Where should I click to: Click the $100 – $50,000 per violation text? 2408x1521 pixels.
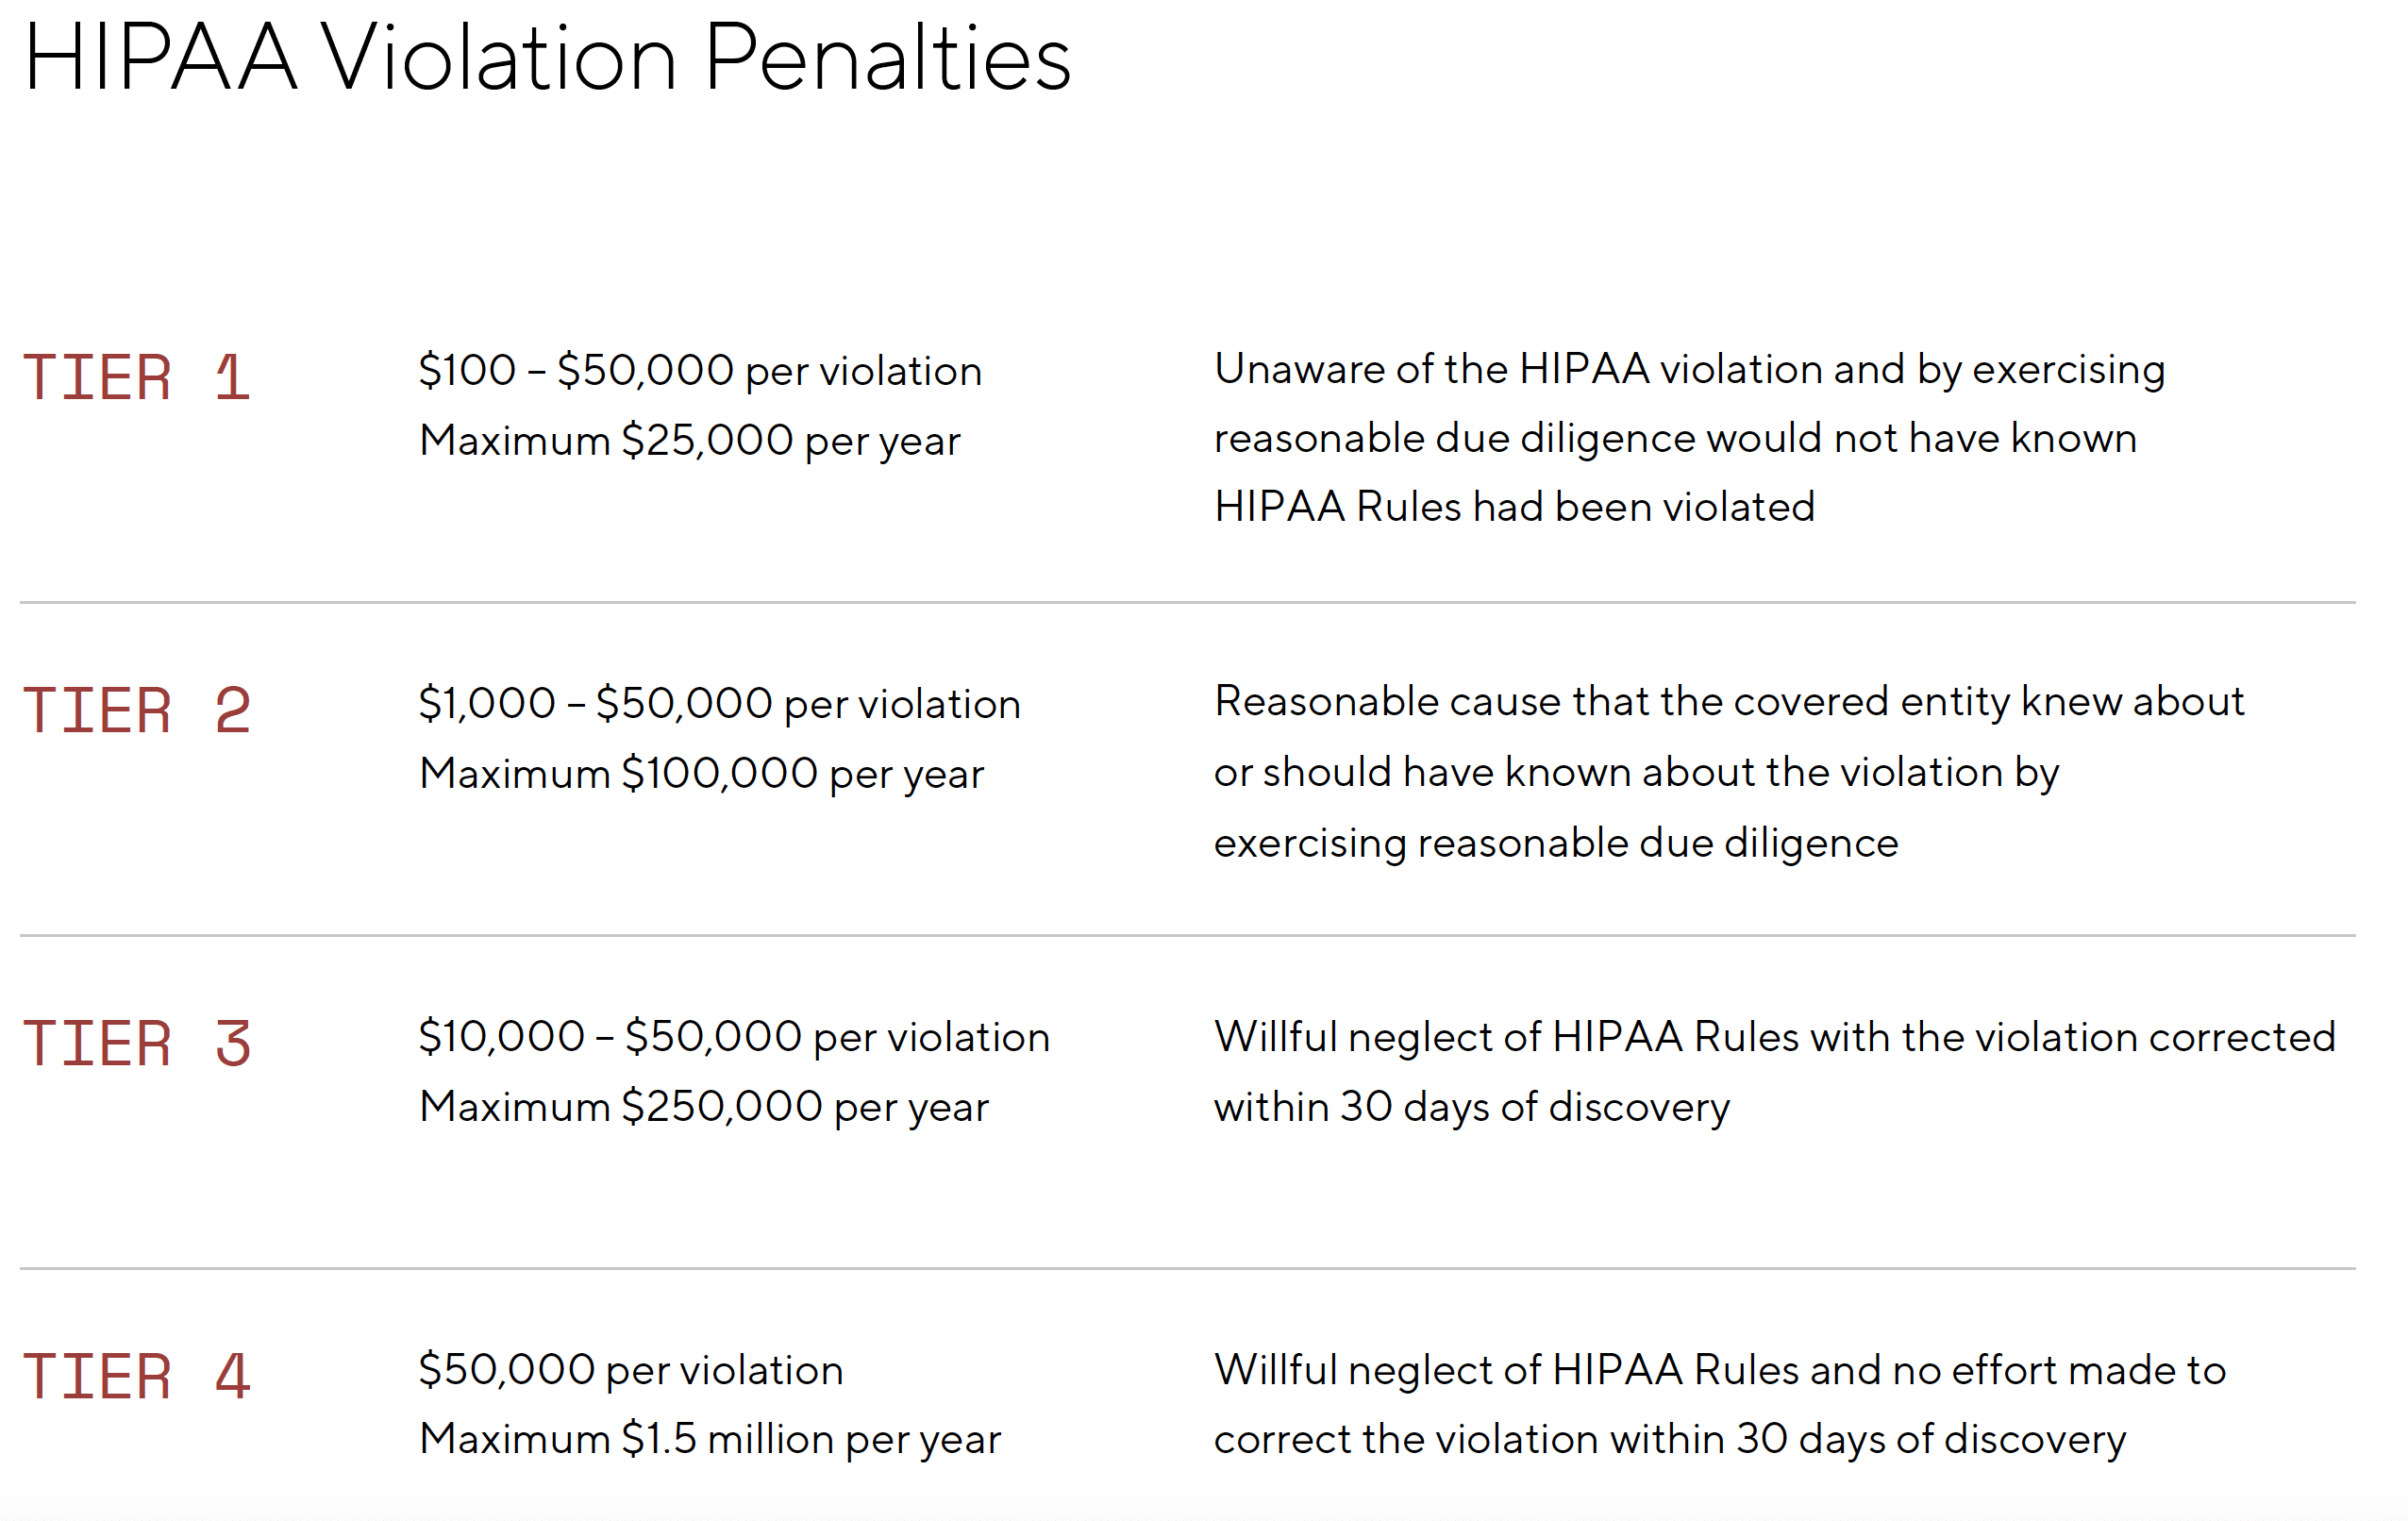(x=700, y=371)
